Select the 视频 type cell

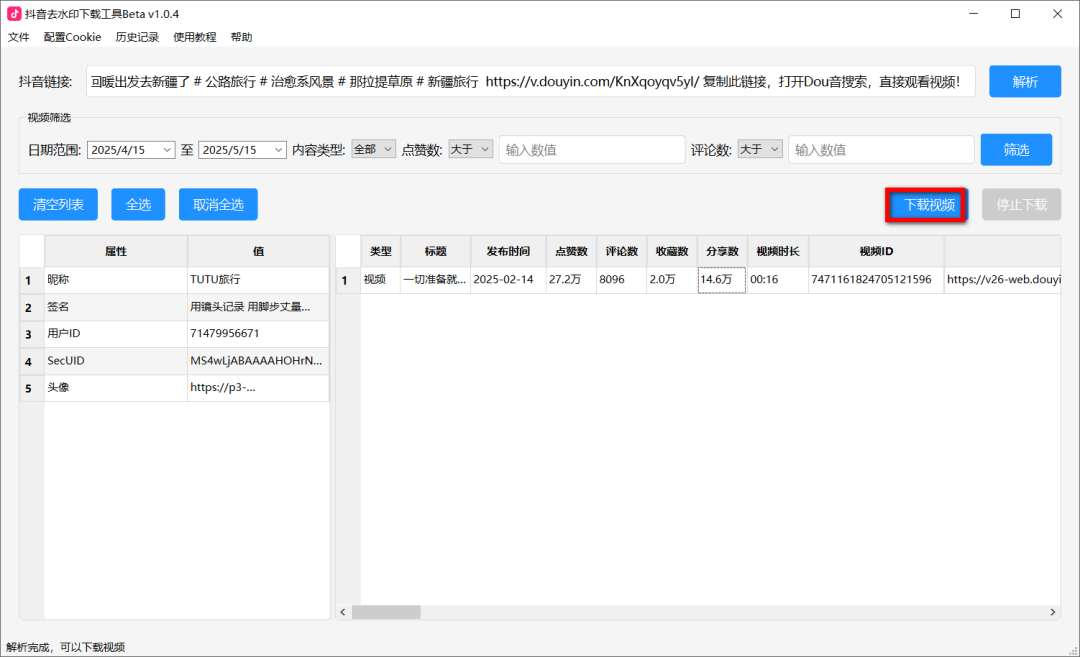coord(381,280)
